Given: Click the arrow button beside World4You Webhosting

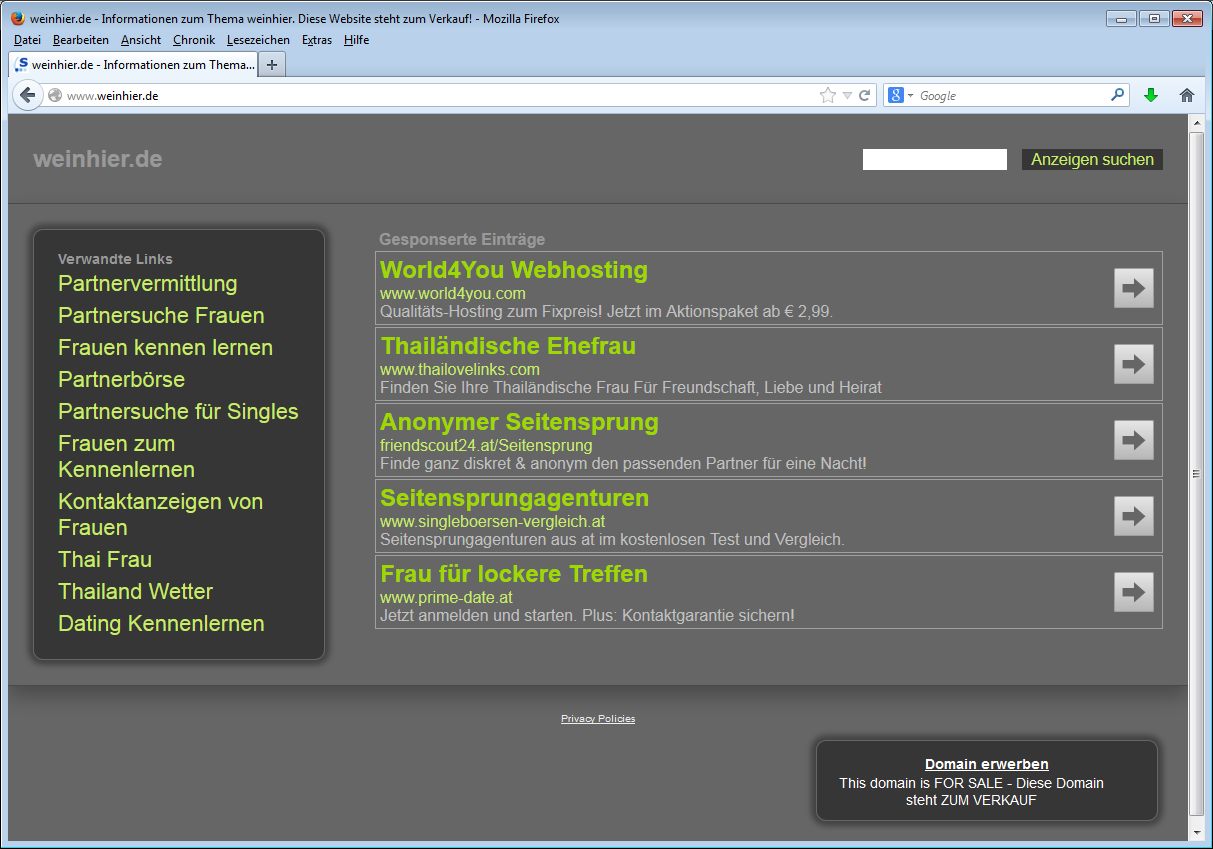Looking at the screenshot, I should (x=1133, y=288).
